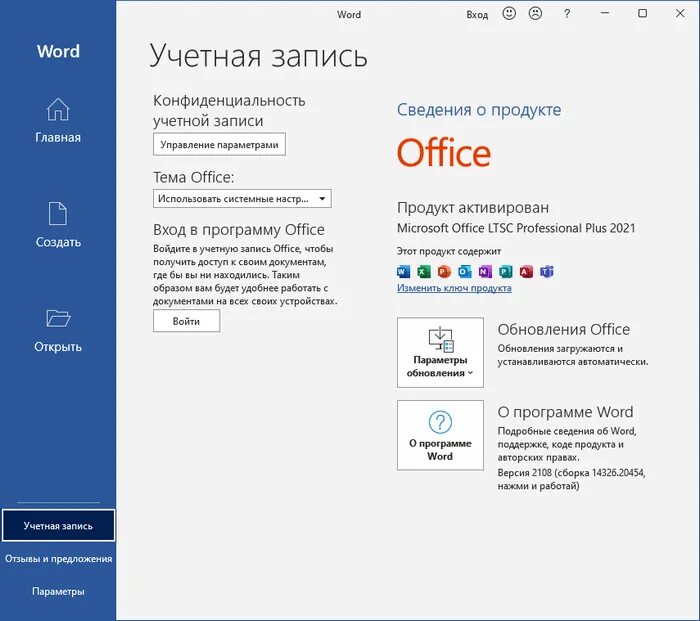Screen dimensions: 700x621
Task: Select the Учетная запись sidebar item
Action: [x=58, y=525]
